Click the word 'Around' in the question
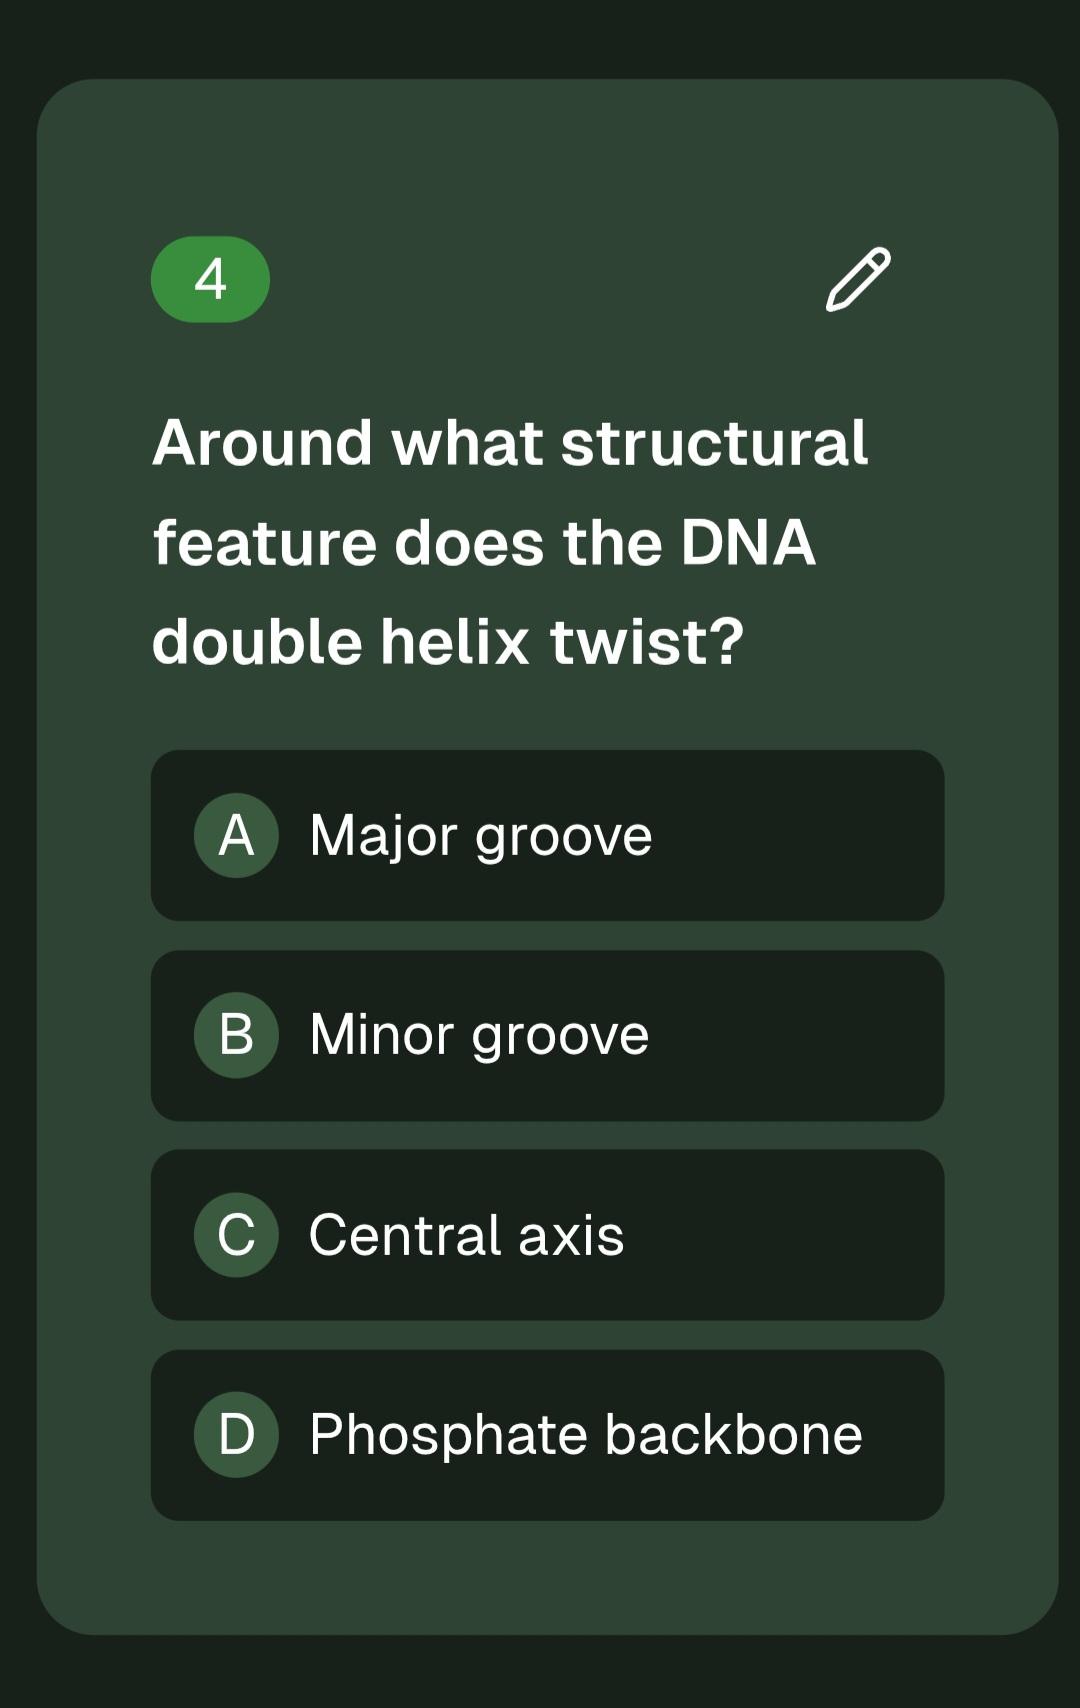The image size is (1080, 1708). click(x=263, y=443)
